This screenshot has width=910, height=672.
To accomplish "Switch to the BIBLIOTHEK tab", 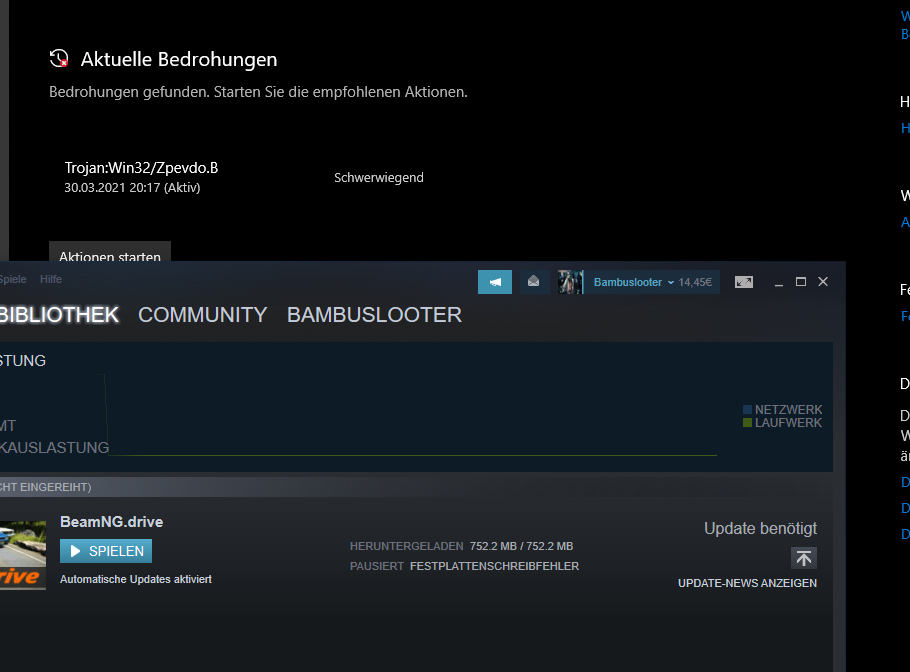I will [59, 315].
